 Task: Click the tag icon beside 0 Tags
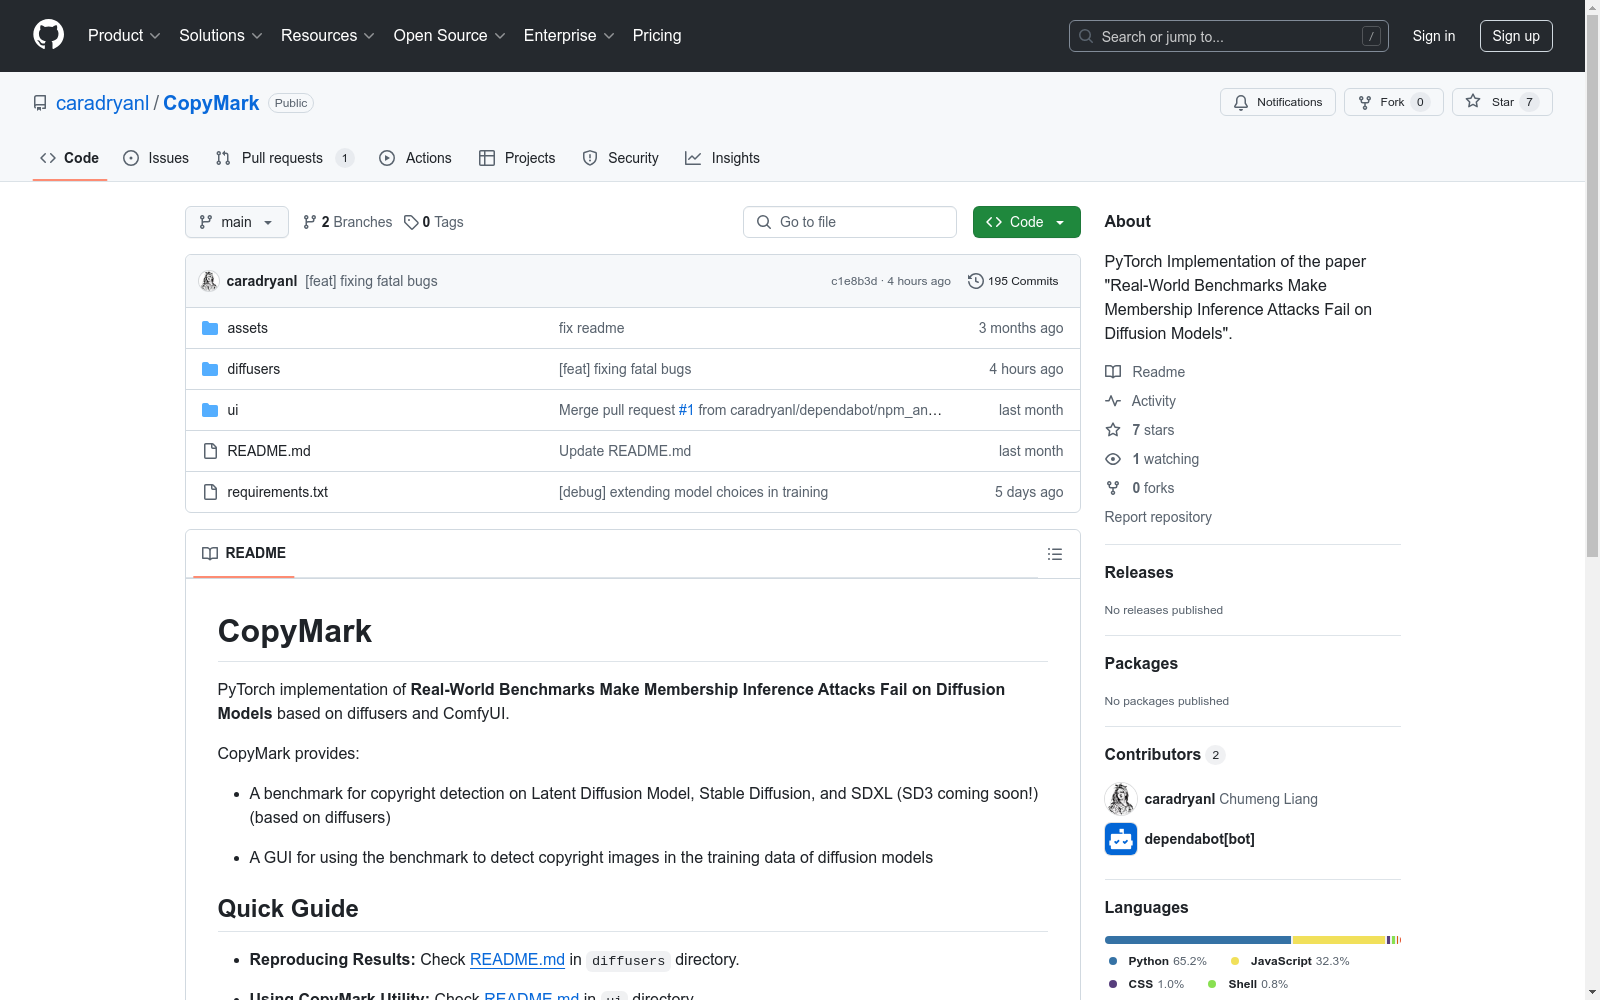coord(411,222)
